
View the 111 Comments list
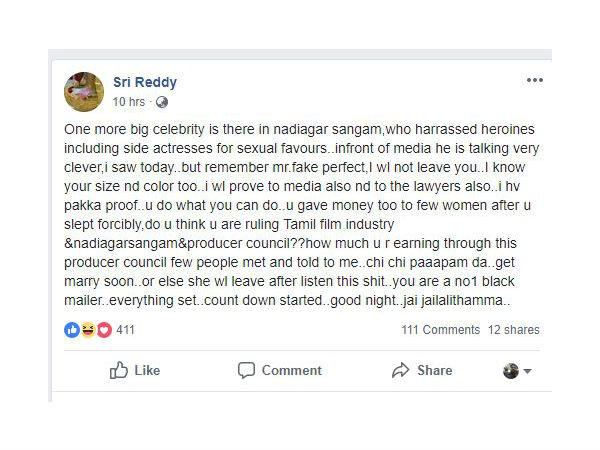pyautogui.click(x=440, y=330)
